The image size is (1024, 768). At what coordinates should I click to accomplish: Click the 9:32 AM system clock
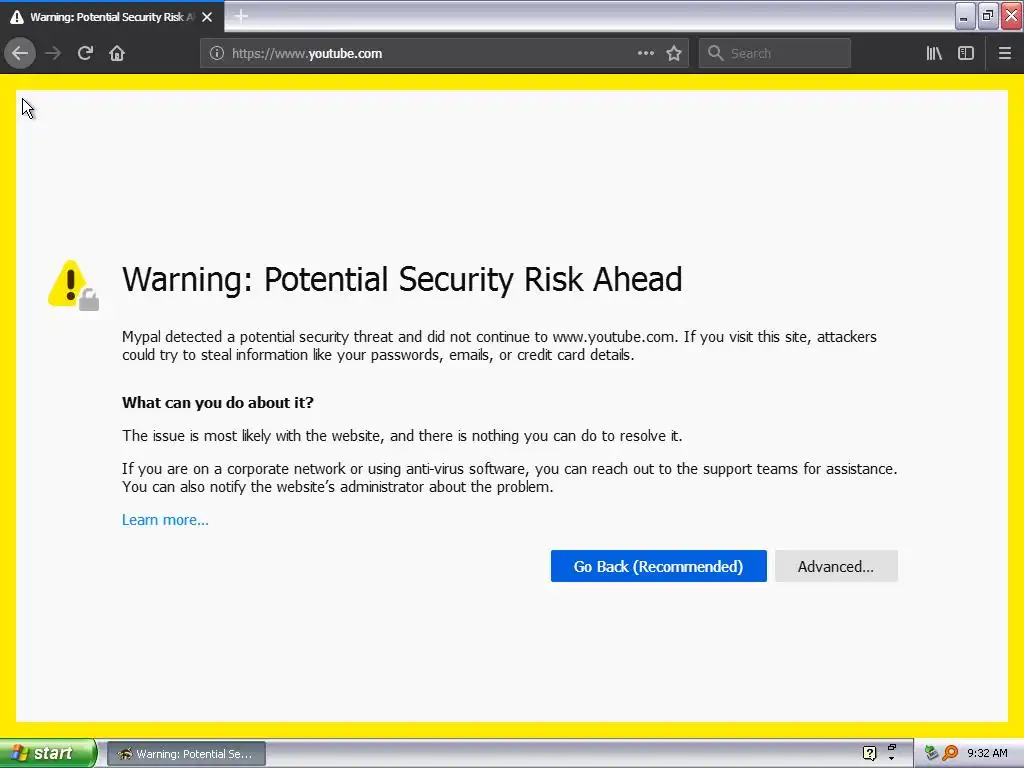(x=987, y=754)
